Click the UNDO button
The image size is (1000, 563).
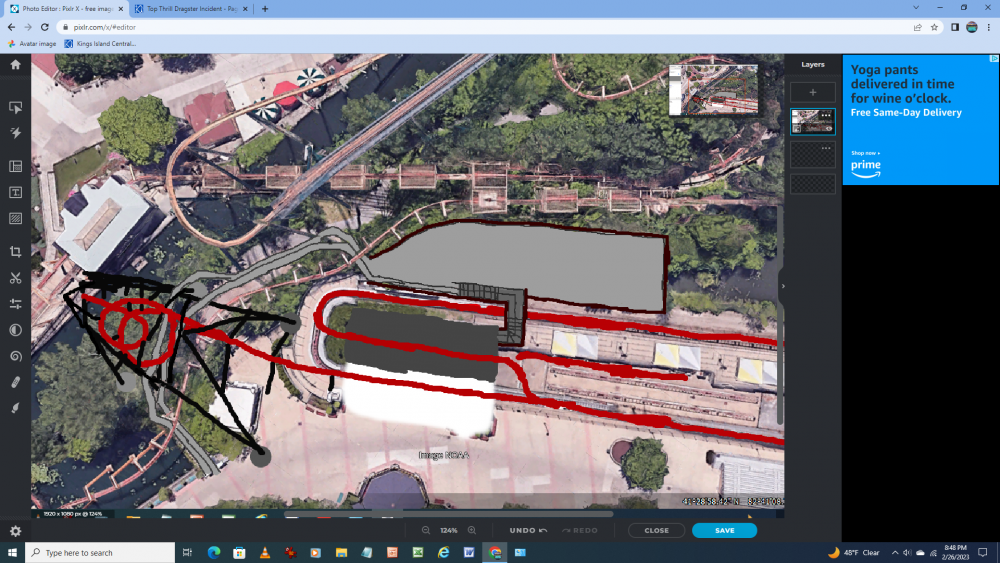(x=525, y=531)
